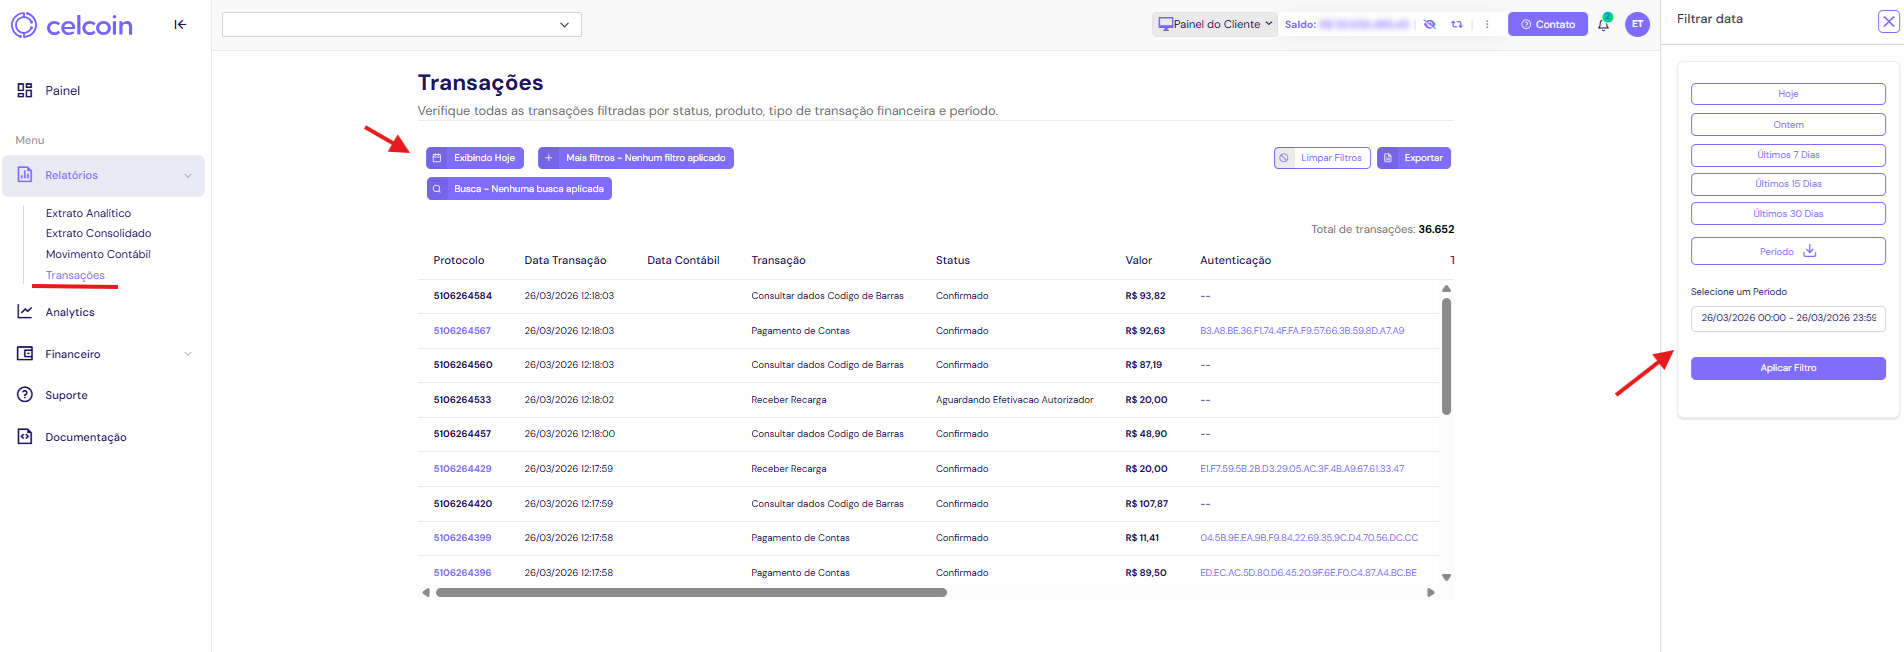
Task: Open the notifications bell
Action: (x=1603, y=25)
